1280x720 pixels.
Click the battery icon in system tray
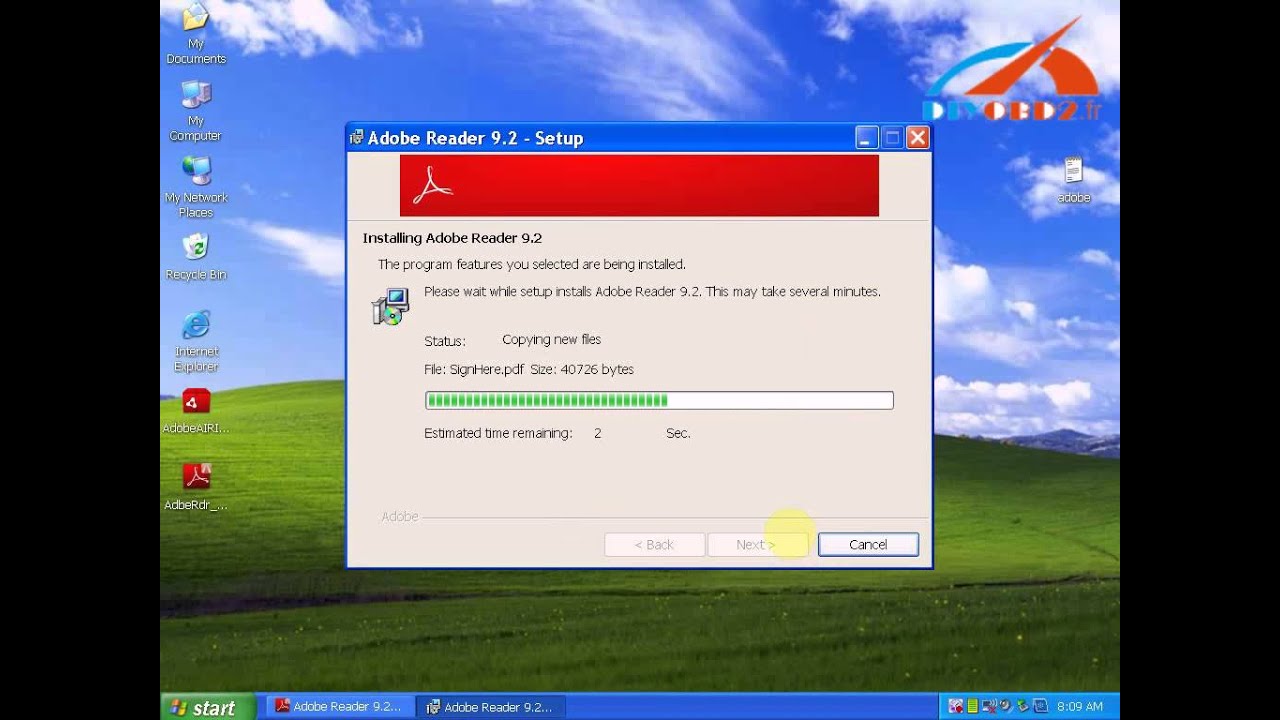pyautogui.click(x=972, y=706)
